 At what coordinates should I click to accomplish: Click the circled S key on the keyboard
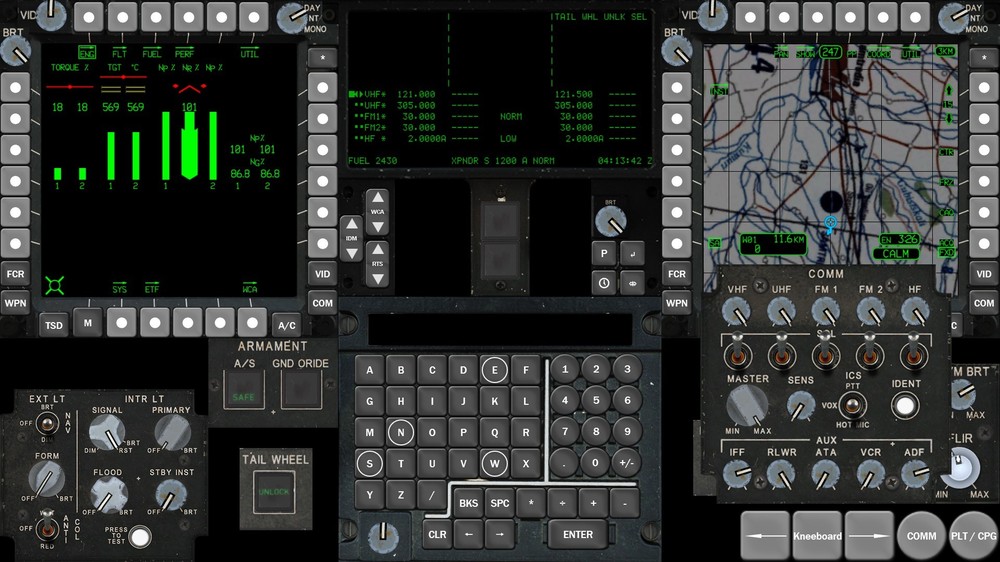(x=369, y=463)
